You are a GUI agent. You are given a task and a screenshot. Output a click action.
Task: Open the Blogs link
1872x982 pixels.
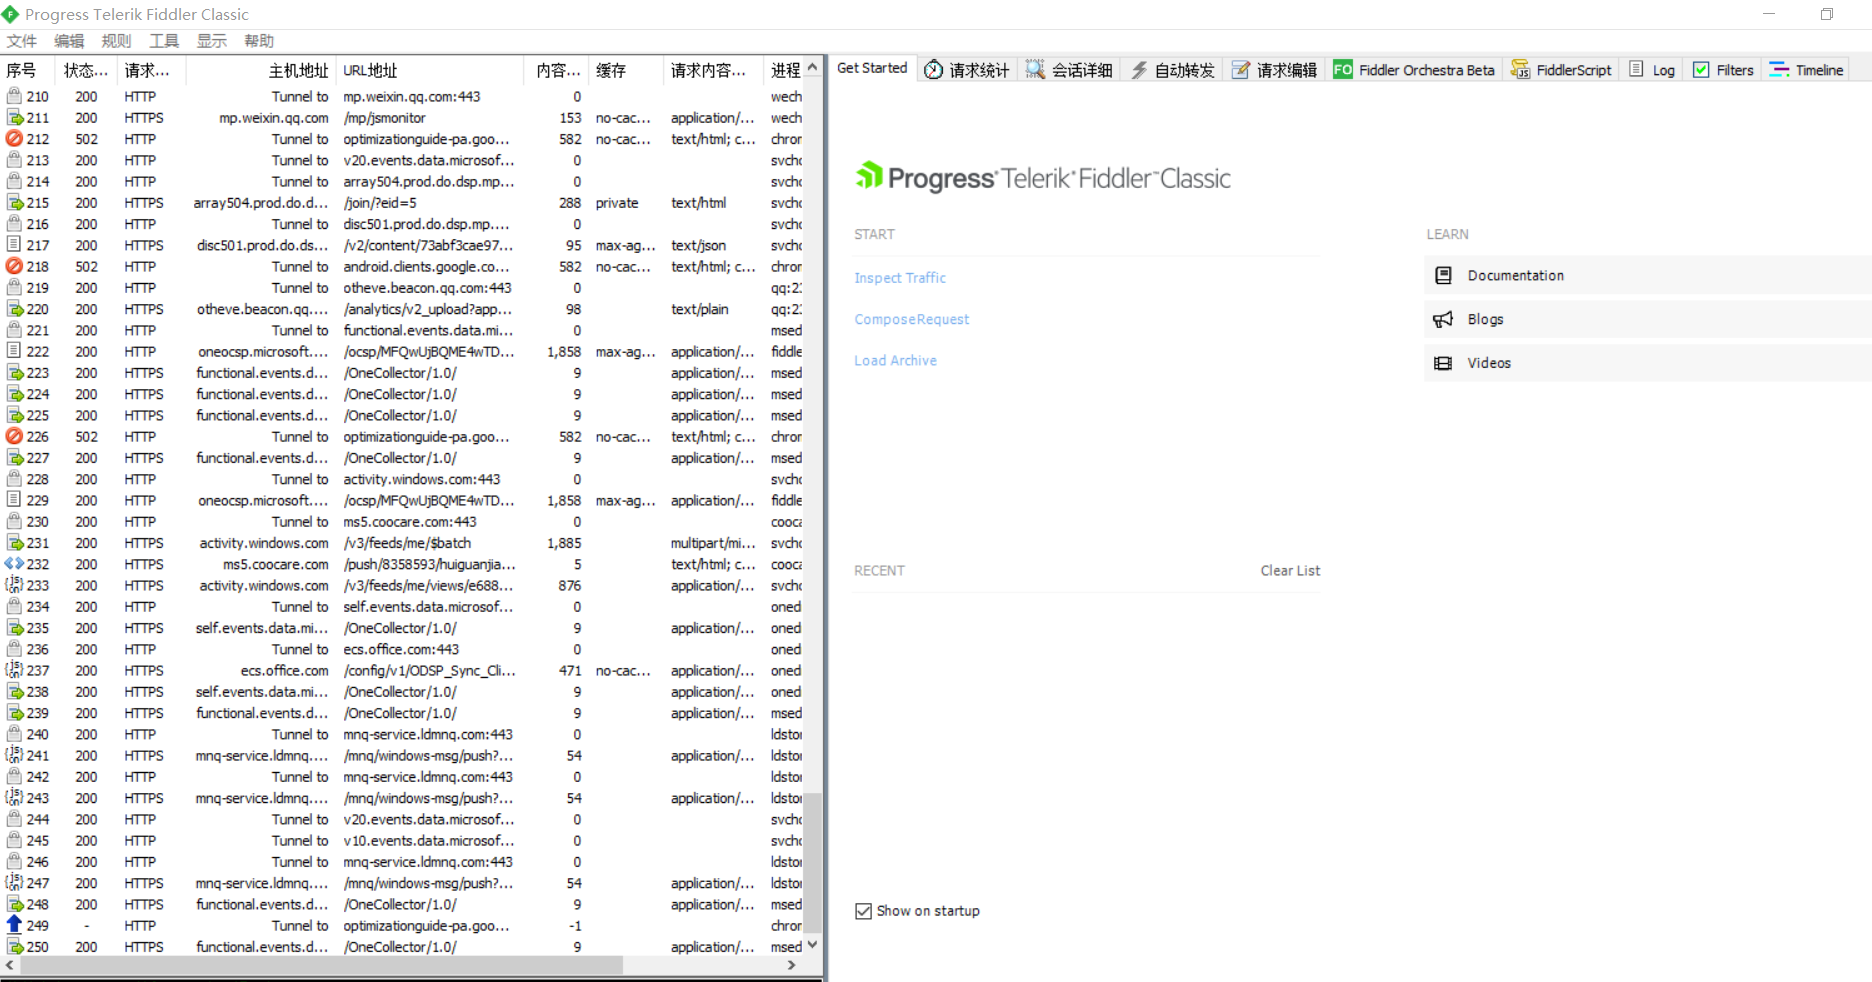[x=1485, y=319]
